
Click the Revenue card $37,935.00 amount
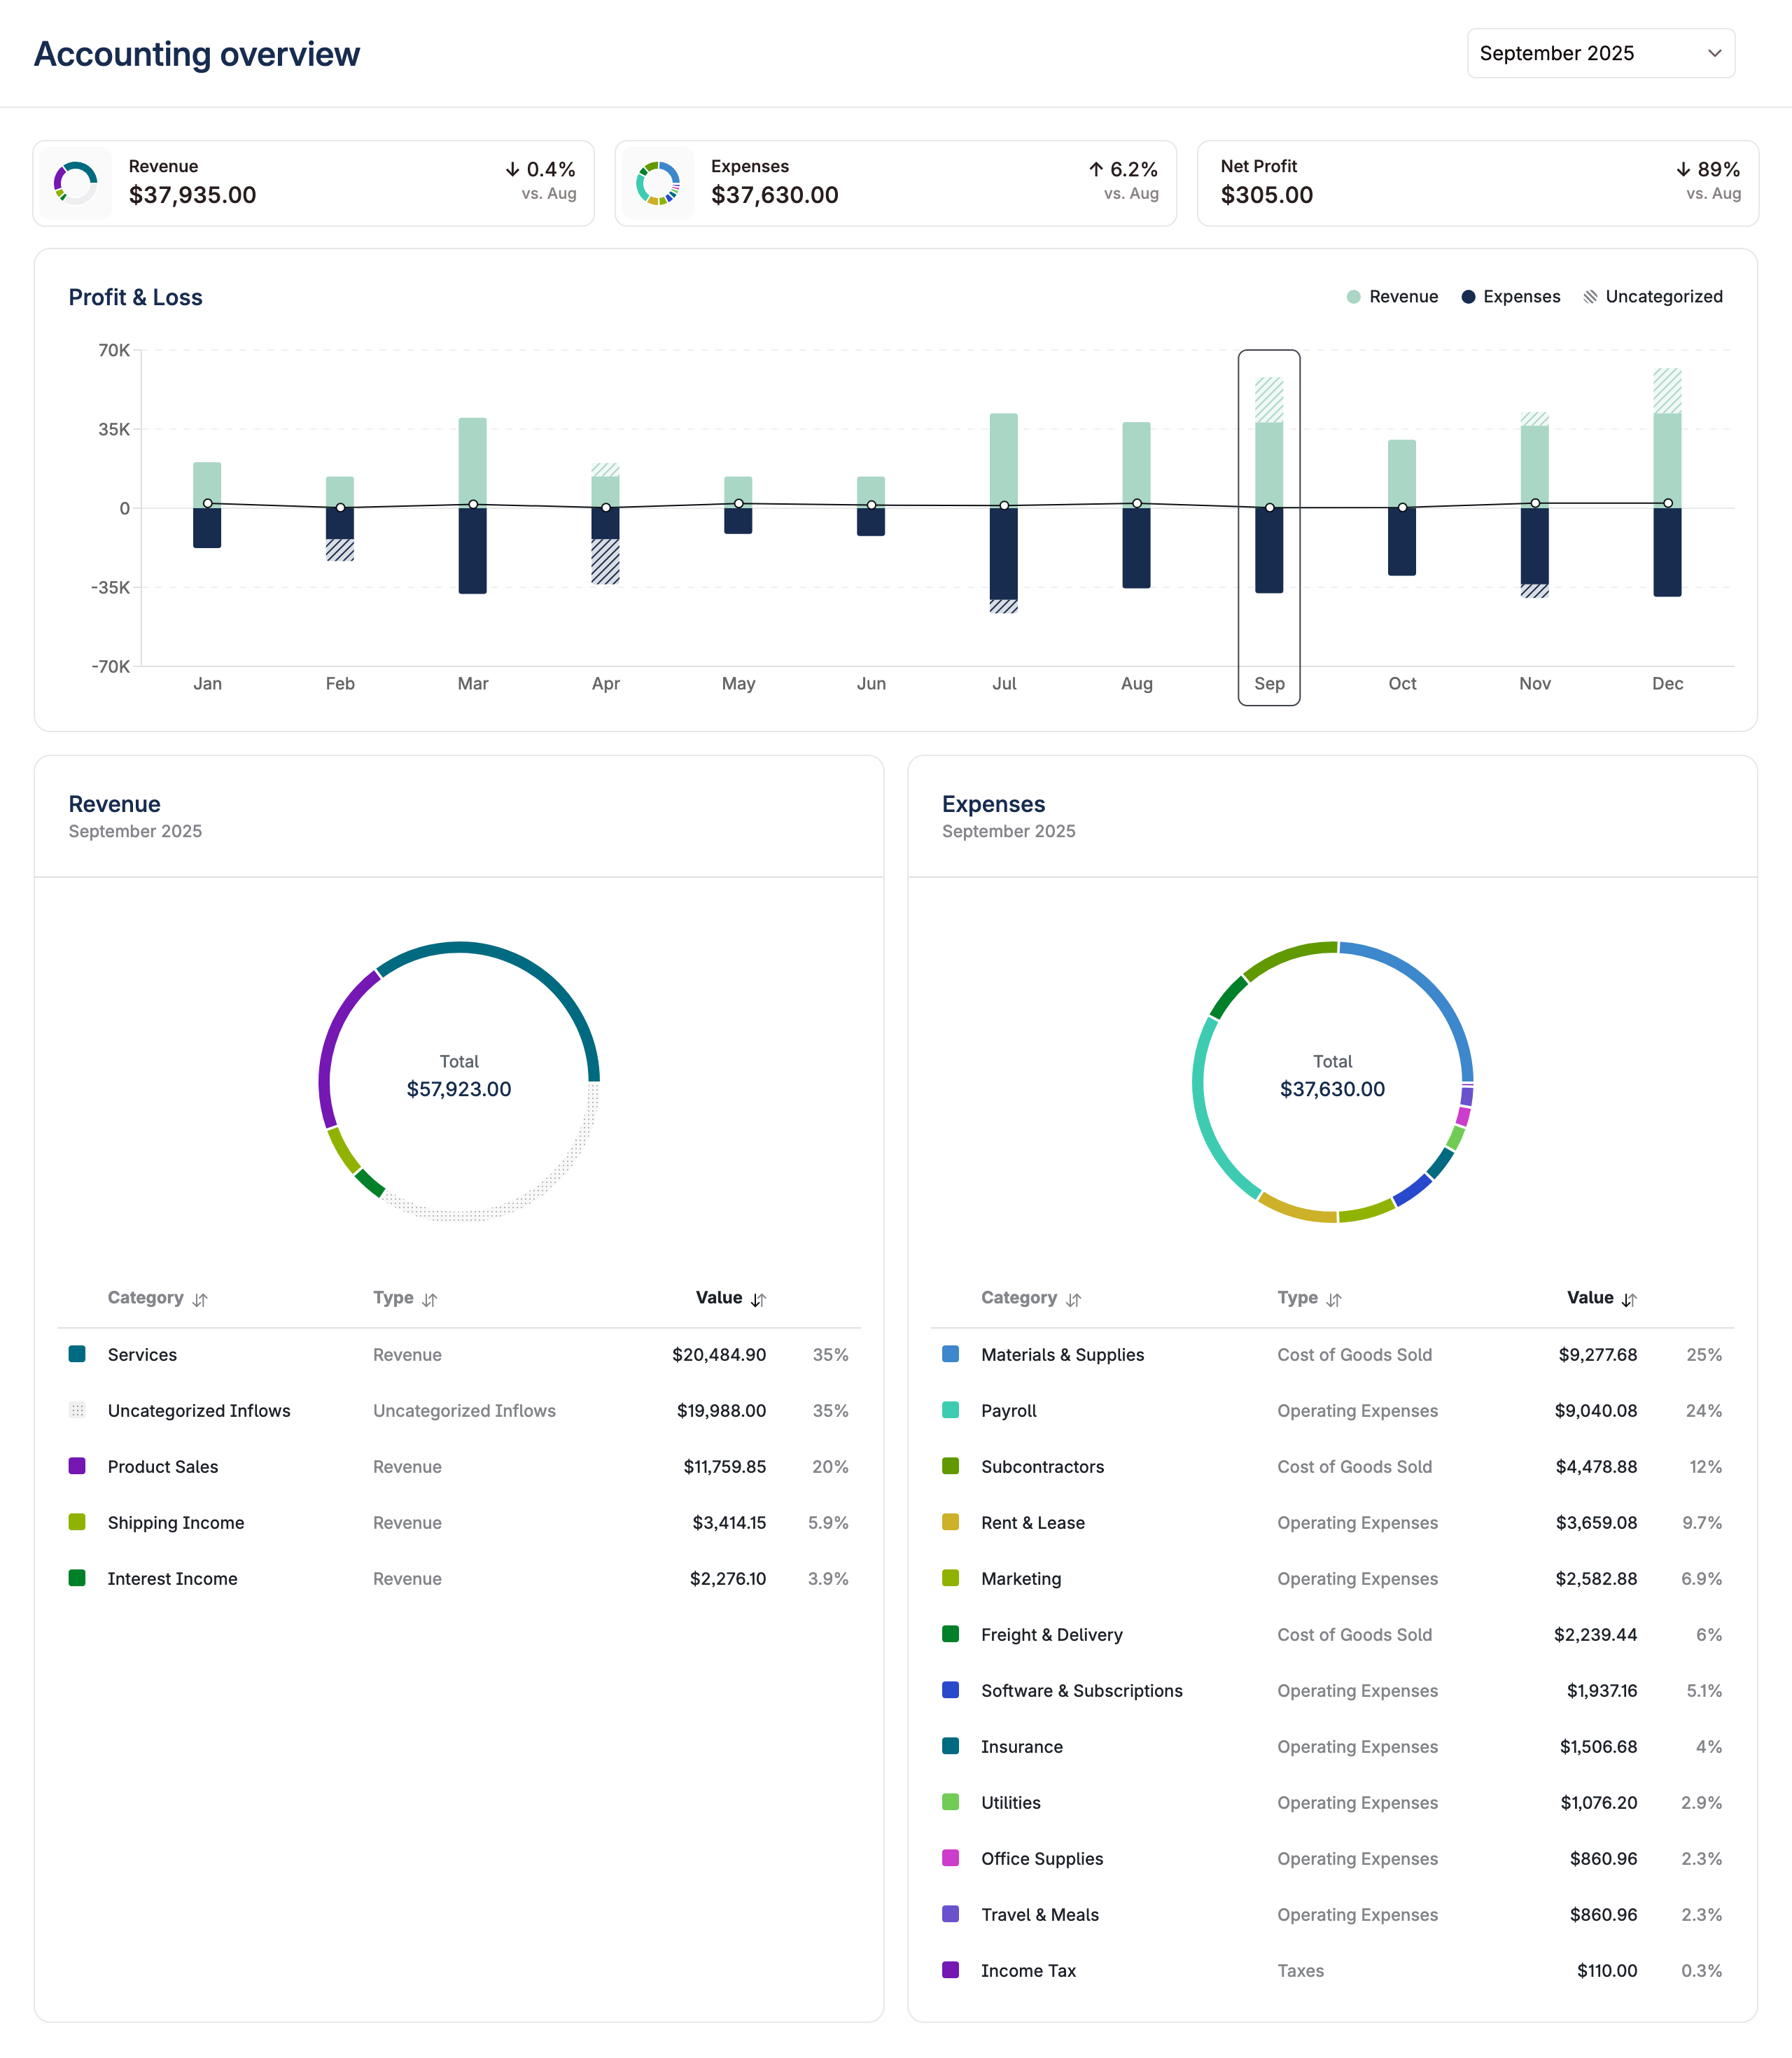[x=192, y=195]
